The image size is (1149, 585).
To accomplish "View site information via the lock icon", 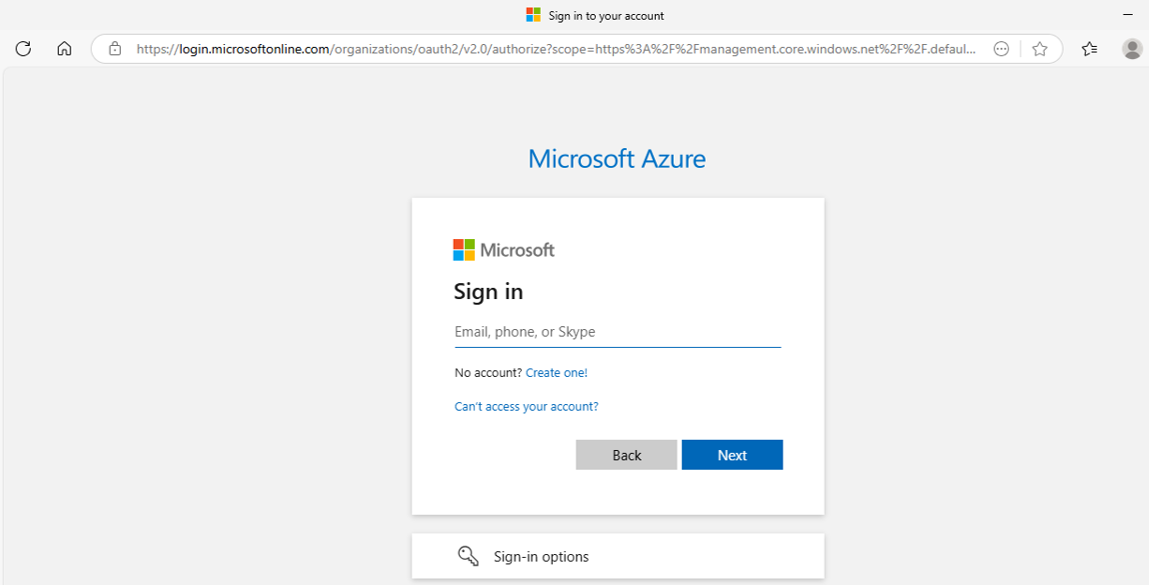I will point(115,48).
